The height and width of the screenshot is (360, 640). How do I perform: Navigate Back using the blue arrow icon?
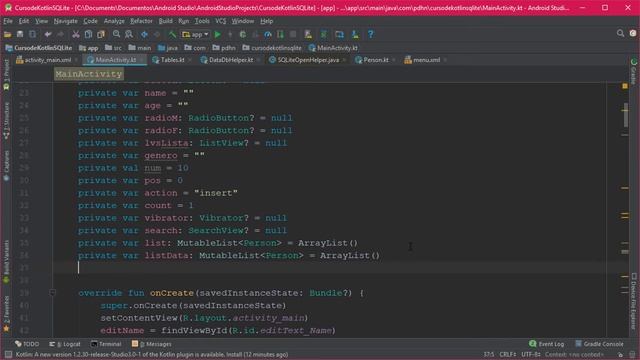point(144,34)
